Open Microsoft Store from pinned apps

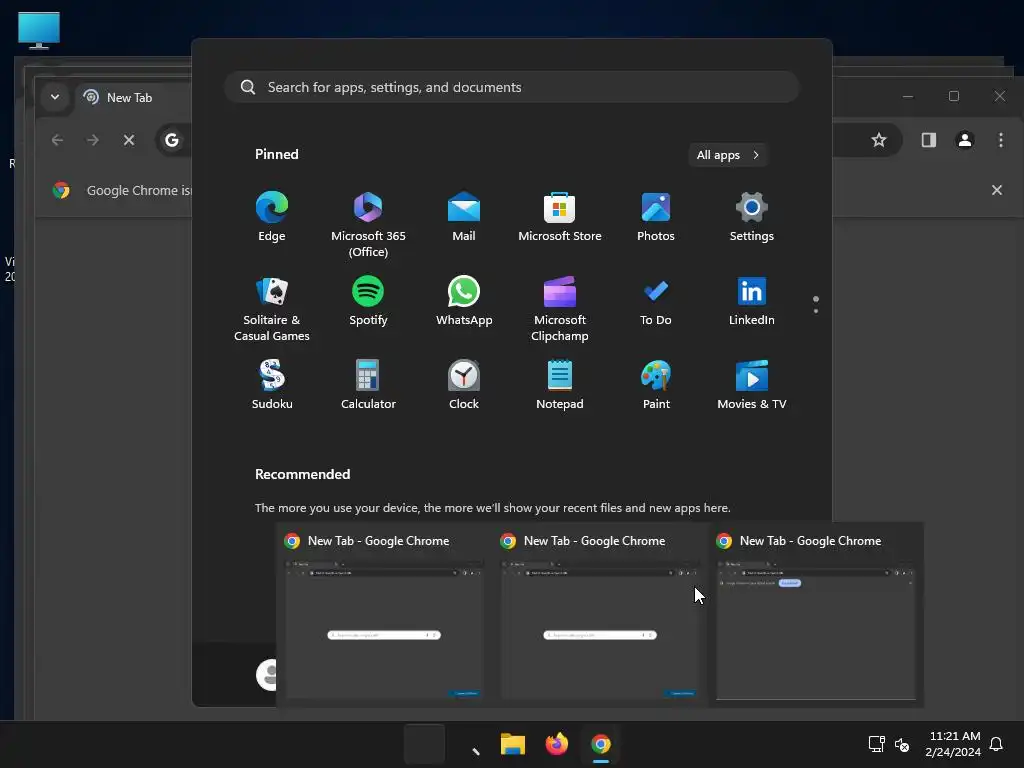click(x=560, y=217)
